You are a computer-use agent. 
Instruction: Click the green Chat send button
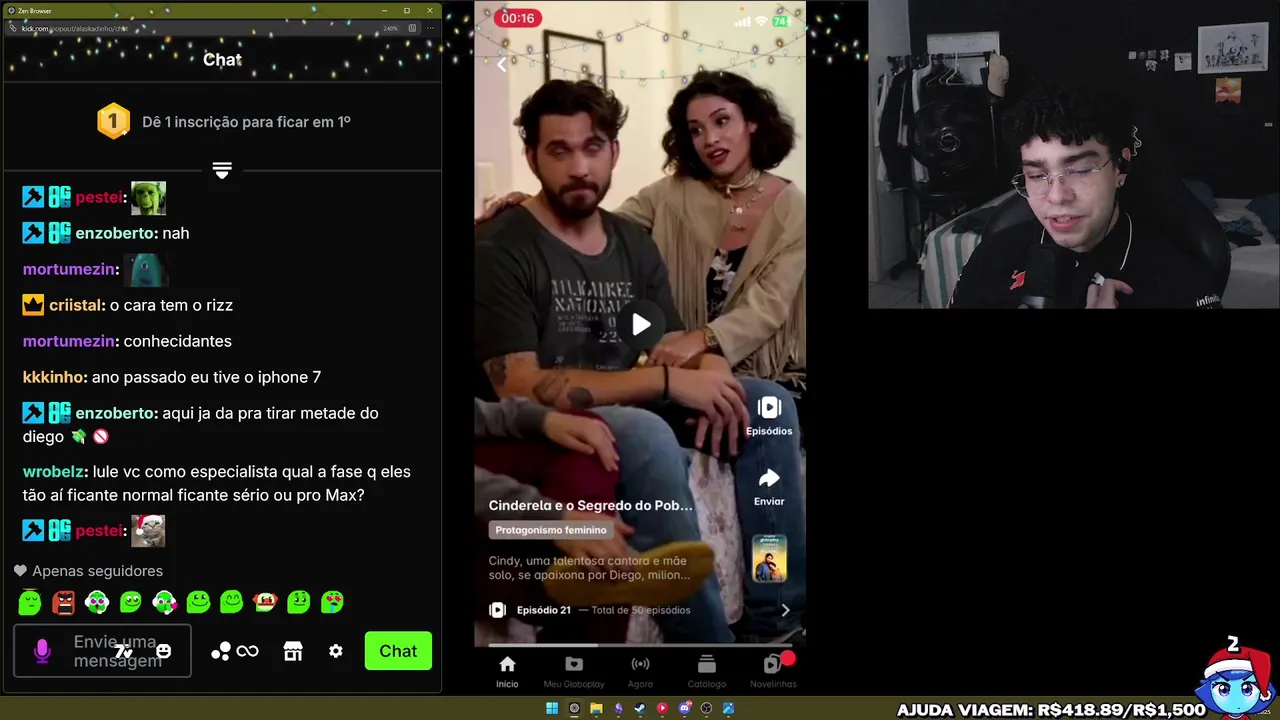coord(398,651)
